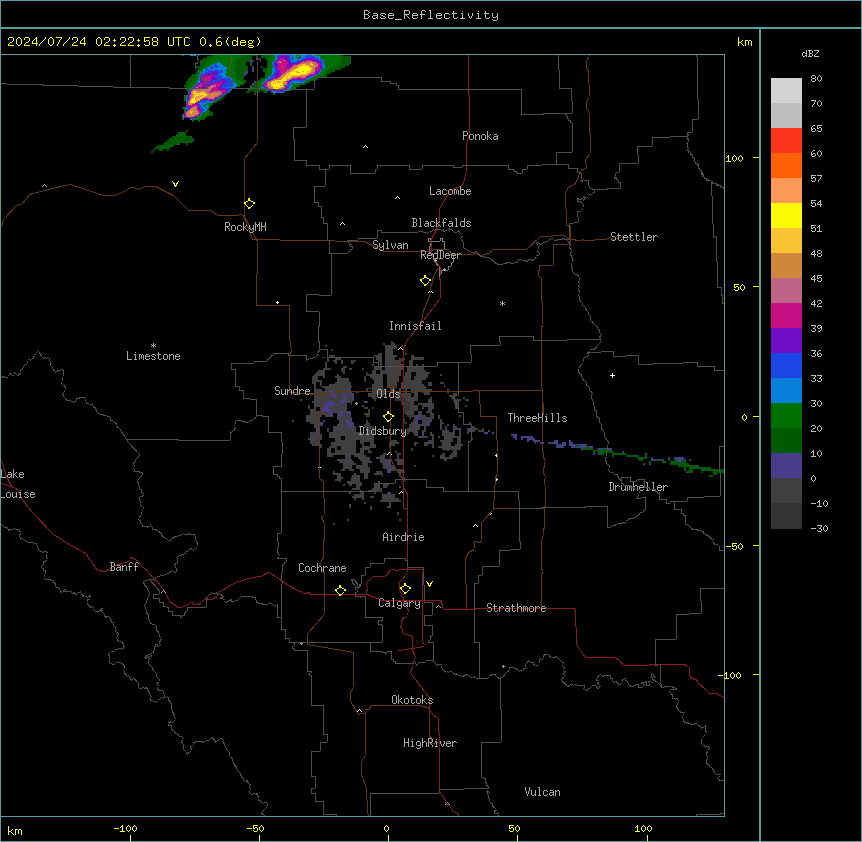Click the yellow diamond marker above RockyMH
The image size is (862, 842).
(x=250, y=204)
